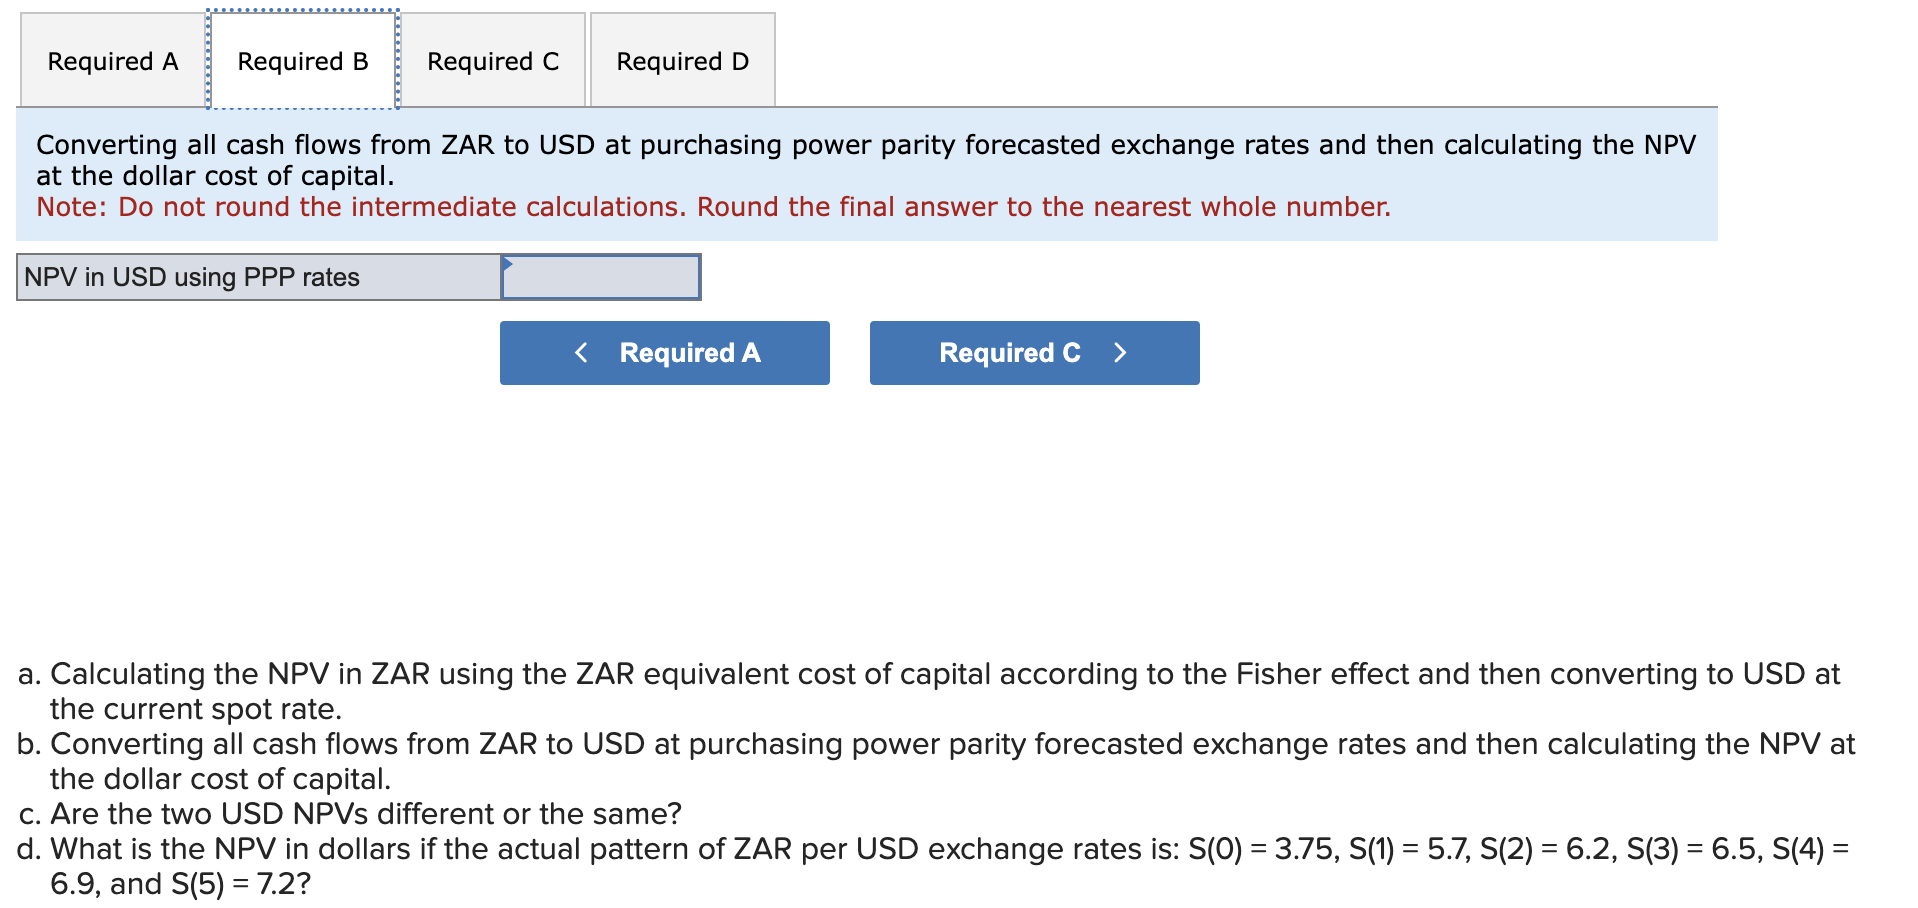Open the Required B tab
The height and width of the screenshot is (908, 1918).
point(302,61)
